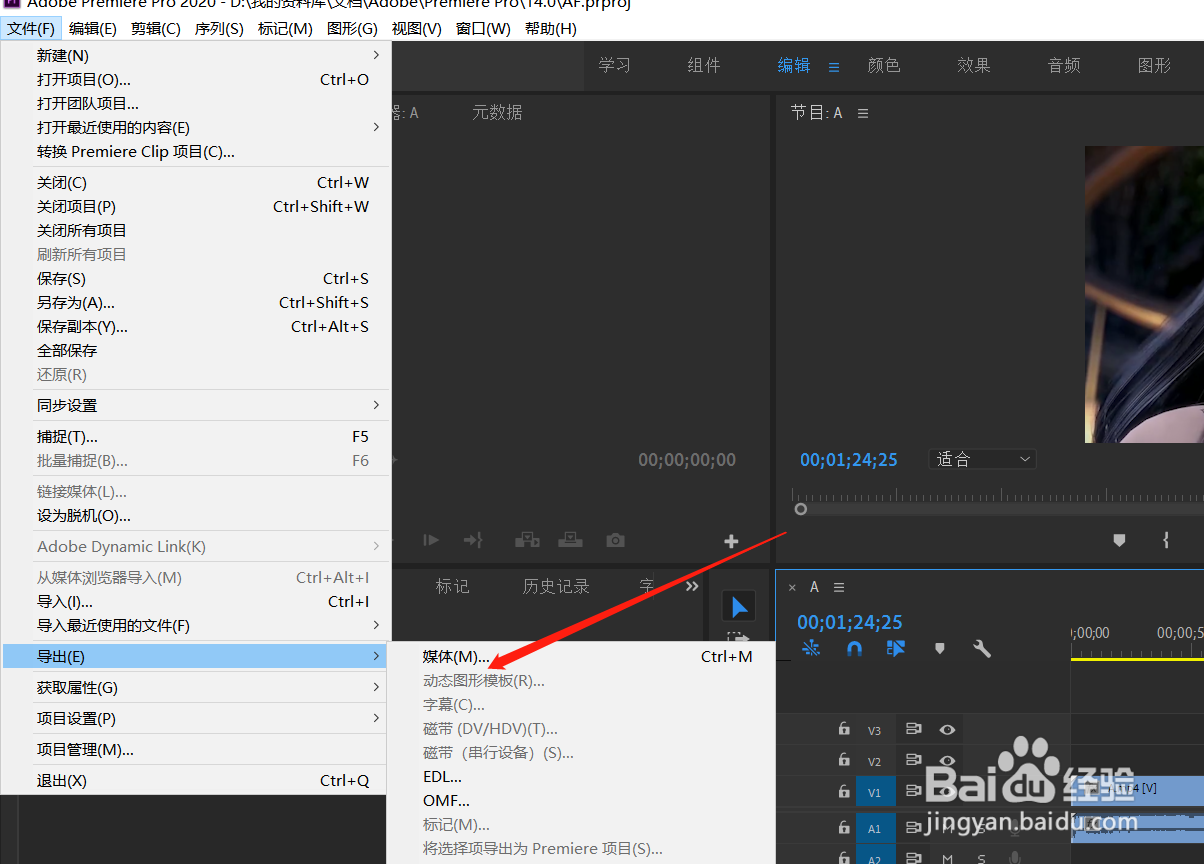This screenshot has width=1204, height=864.
Task: Open timeline display settings wrench
Action: pyautogui.click(x=982, y=648)
